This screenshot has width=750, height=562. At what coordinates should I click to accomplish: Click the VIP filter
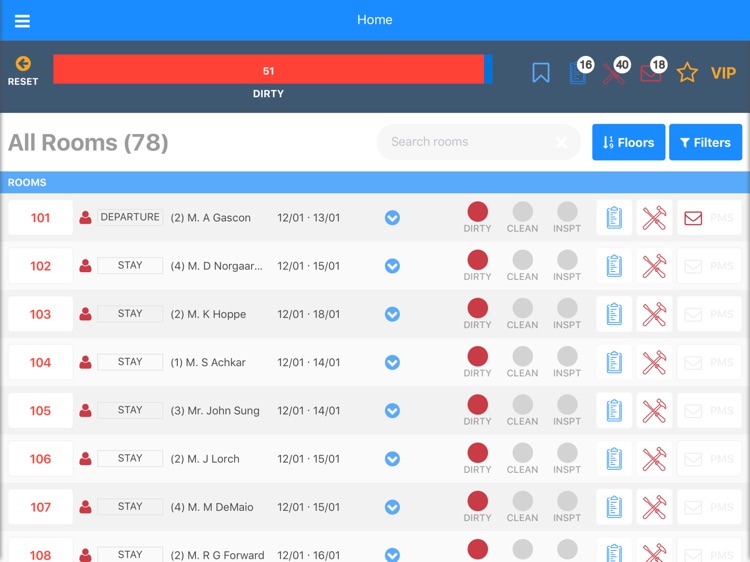click(x=723, y=73)
